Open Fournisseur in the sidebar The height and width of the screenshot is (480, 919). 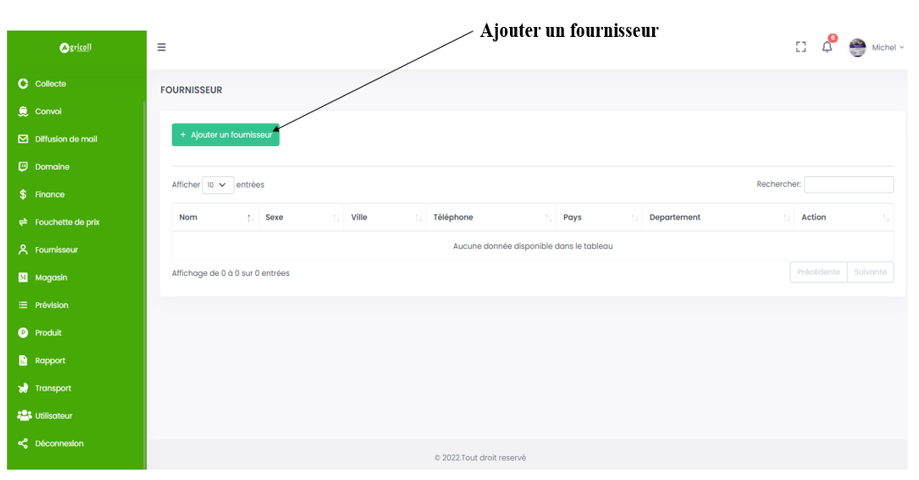[56, 250]
